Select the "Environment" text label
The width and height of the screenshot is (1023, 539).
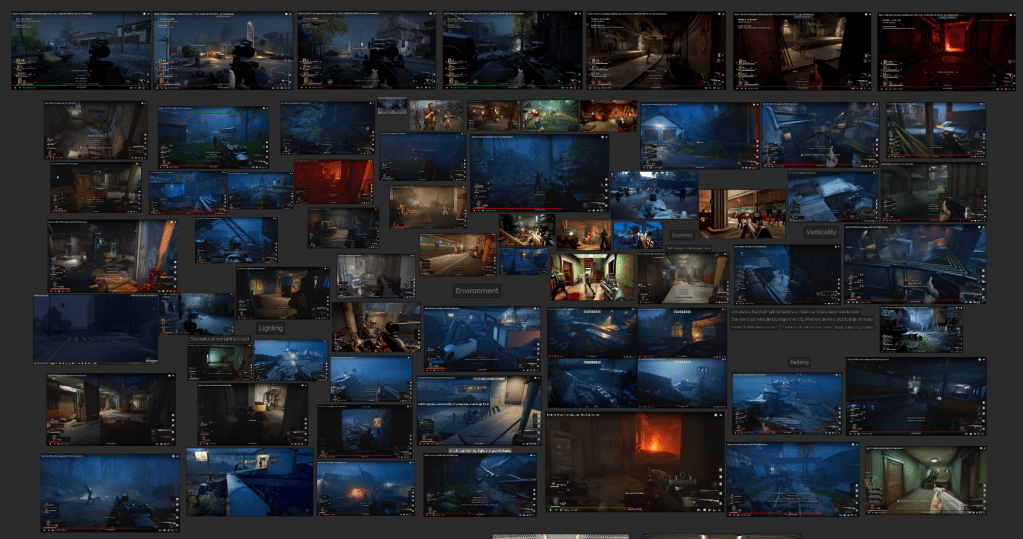pos(476,291)
